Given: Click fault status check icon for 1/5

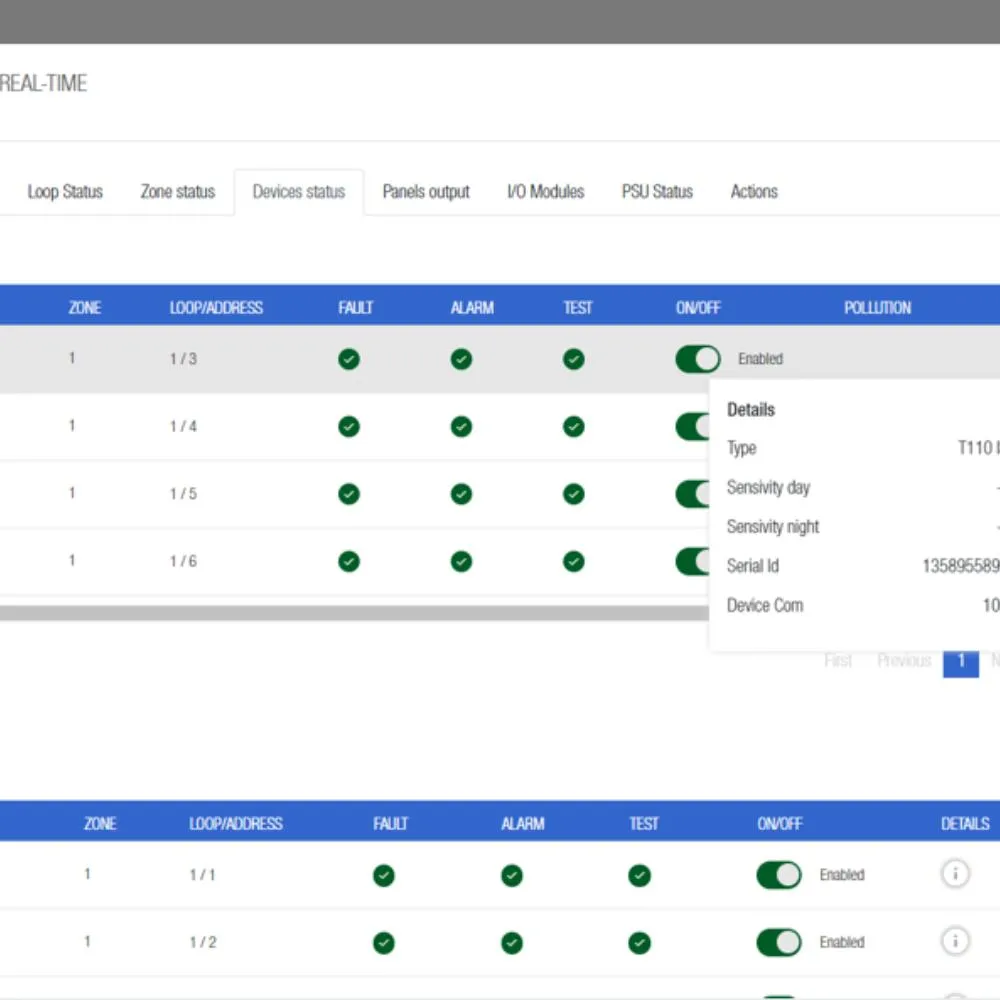Looking at the screenshot, I should tap(349, 494).
